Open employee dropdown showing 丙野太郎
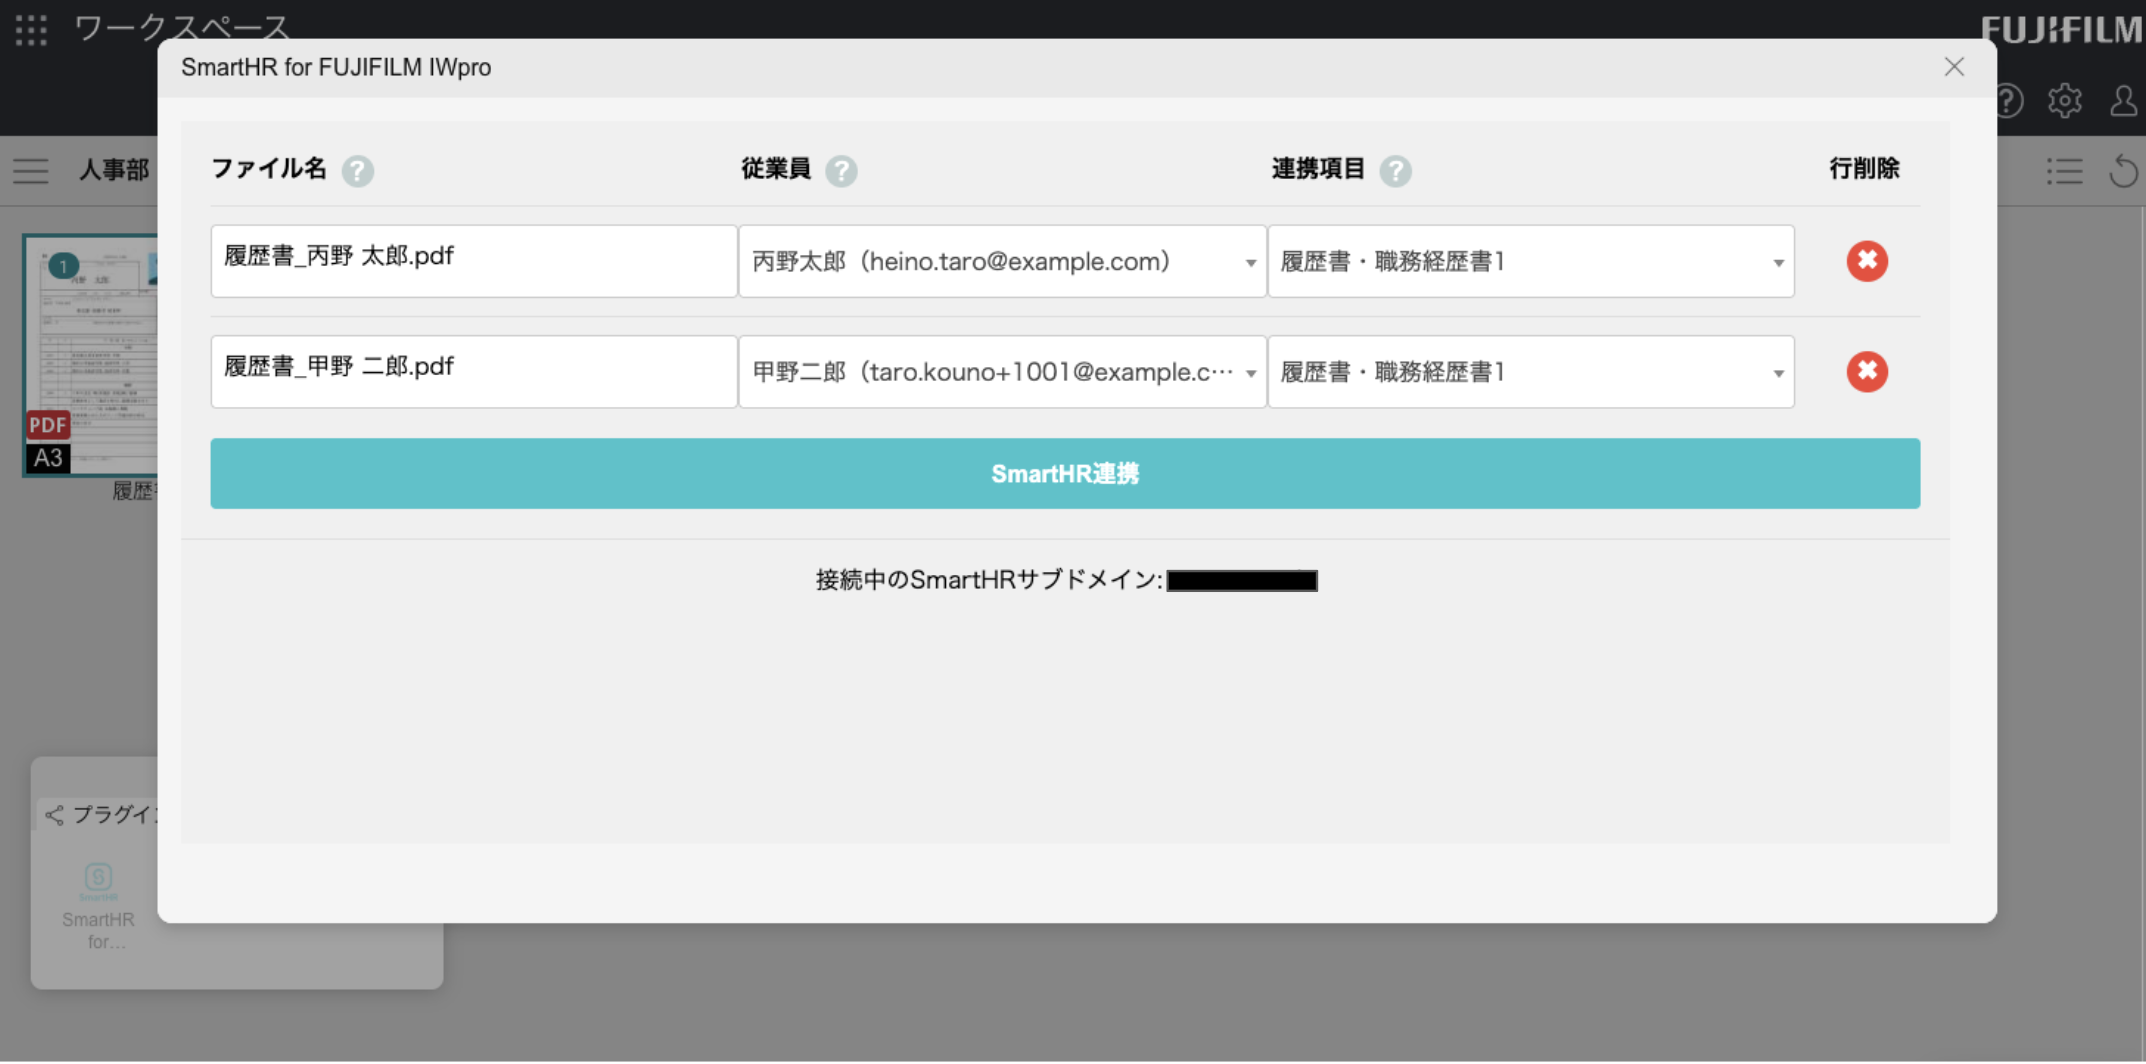Screen dimensions: 2146x1064 (x=1003, y=261)
